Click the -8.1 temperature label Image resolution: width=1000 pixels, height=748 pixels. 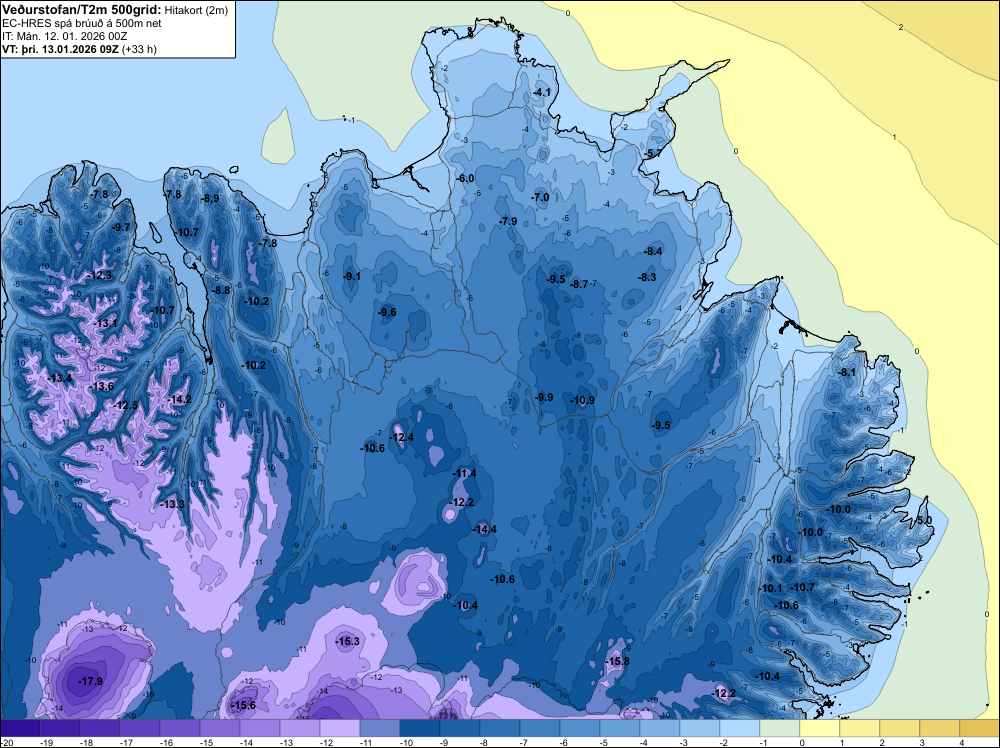pyautogui.click(x=847, y=372)
